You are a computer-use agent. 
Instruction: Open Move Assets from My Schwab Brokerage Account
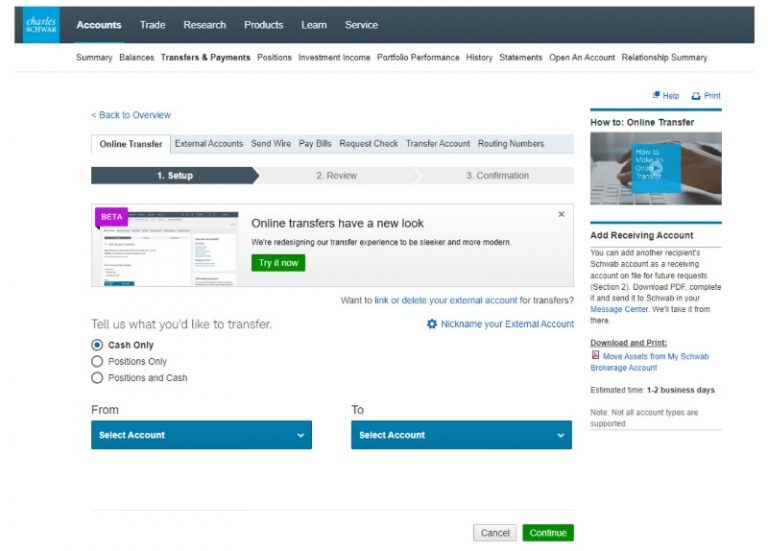click(649, 362)
